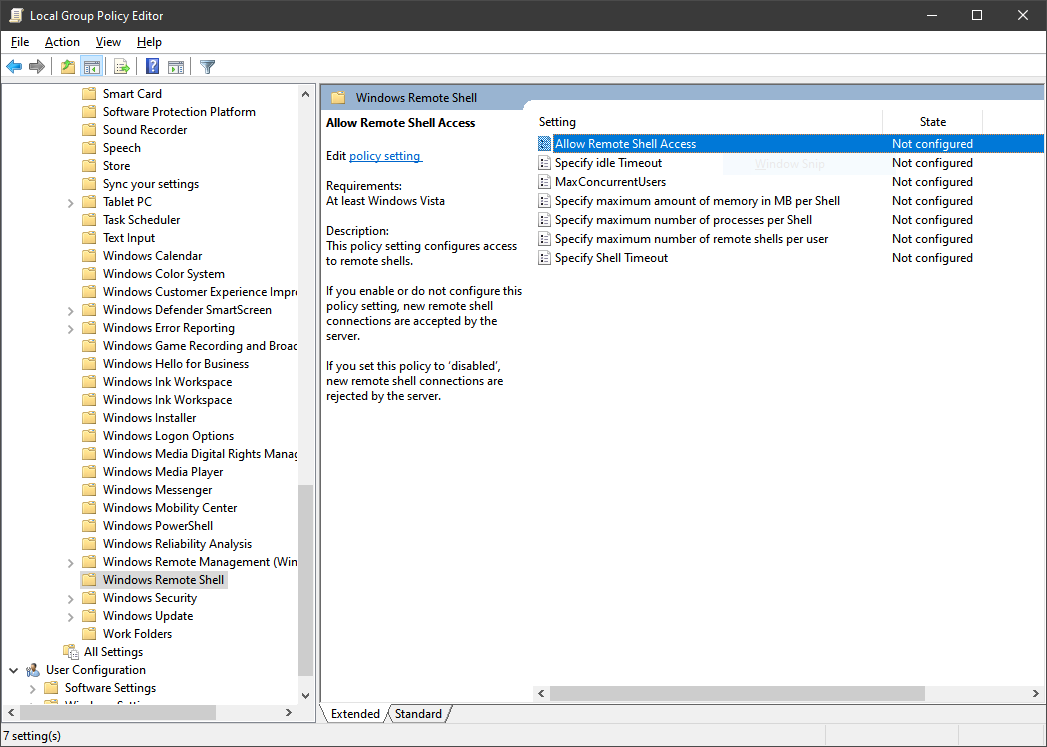Screen dimensions: 1047x747
Task: Select the Specify Shell Timeout setting
Action: (613, 257)
